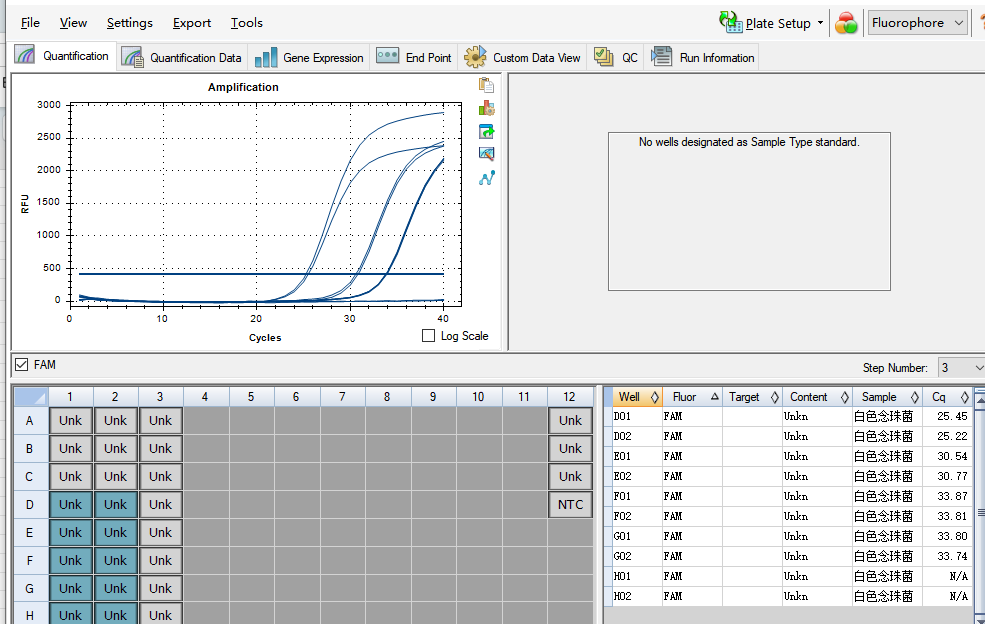The height and width of the screenshot is (624, 985).
Task: Click the Run Information document icon
Action: pos(661,57)
